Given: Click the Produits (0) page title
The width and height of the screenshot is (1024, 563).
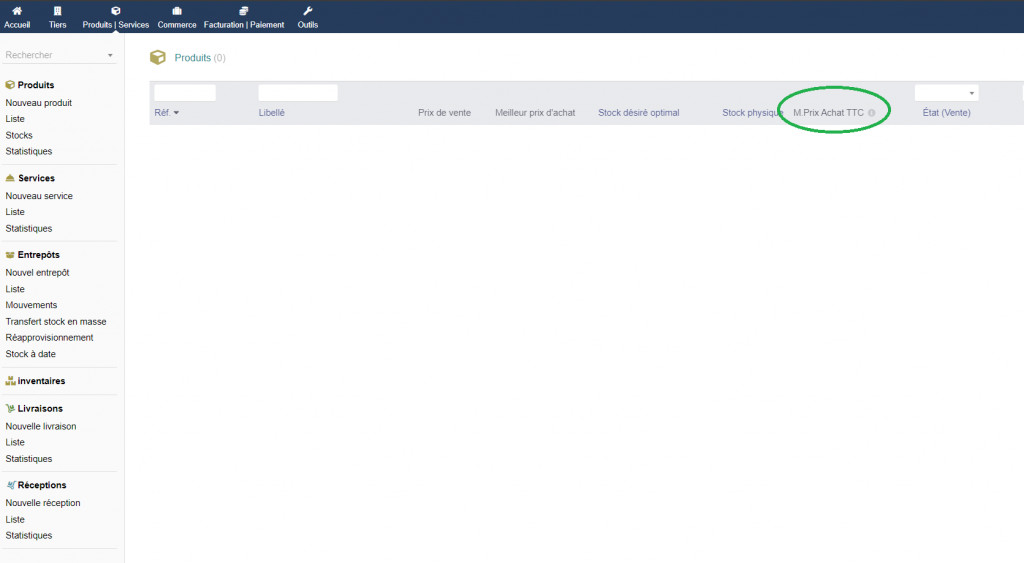Looking at the screenshot, I should tap(200, 57).
